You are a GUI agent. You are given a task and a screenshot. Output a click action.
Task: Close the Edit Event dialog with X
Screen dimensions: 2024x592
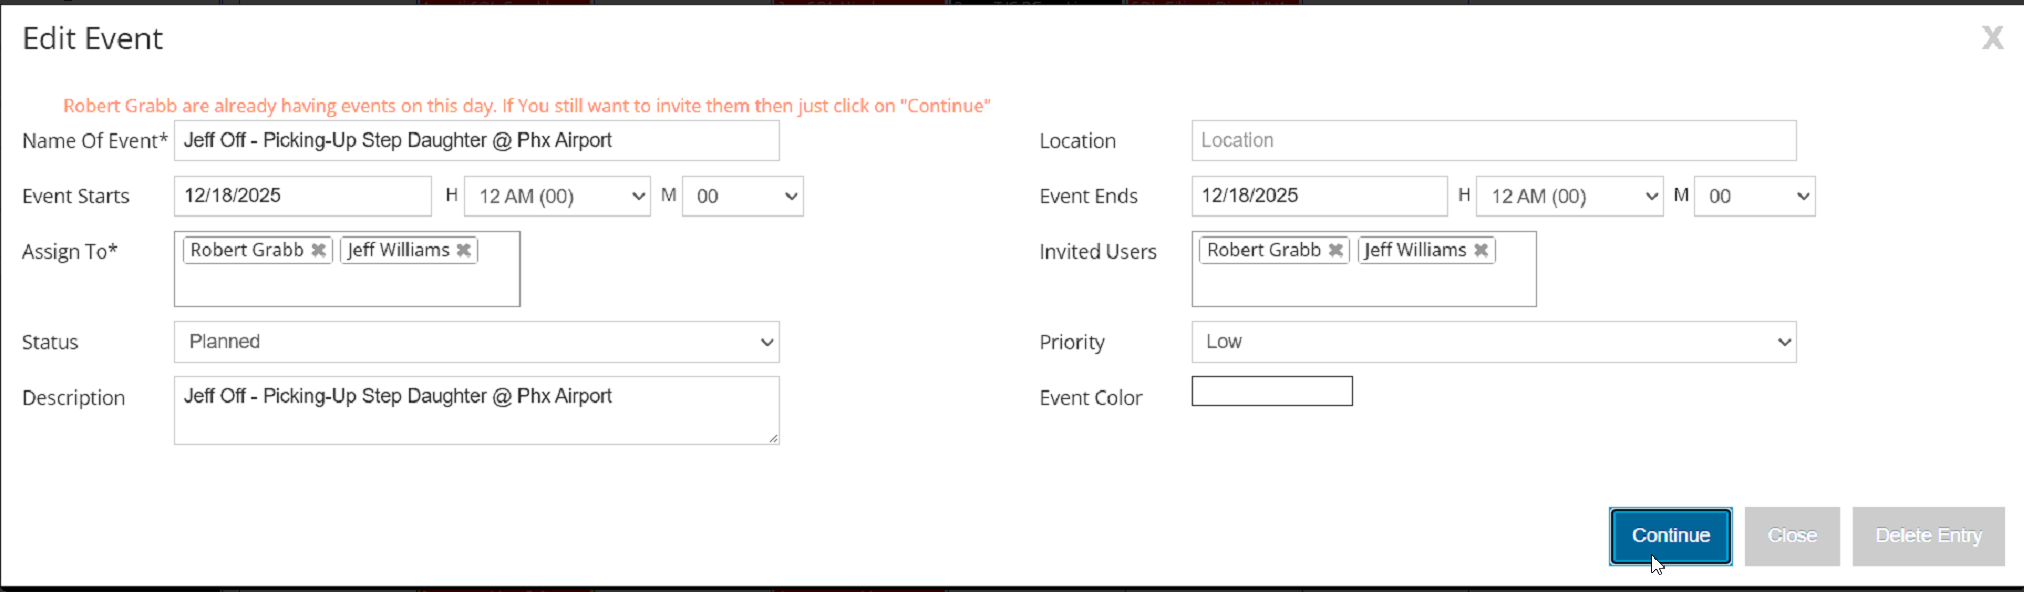[x=1992, y=38]
